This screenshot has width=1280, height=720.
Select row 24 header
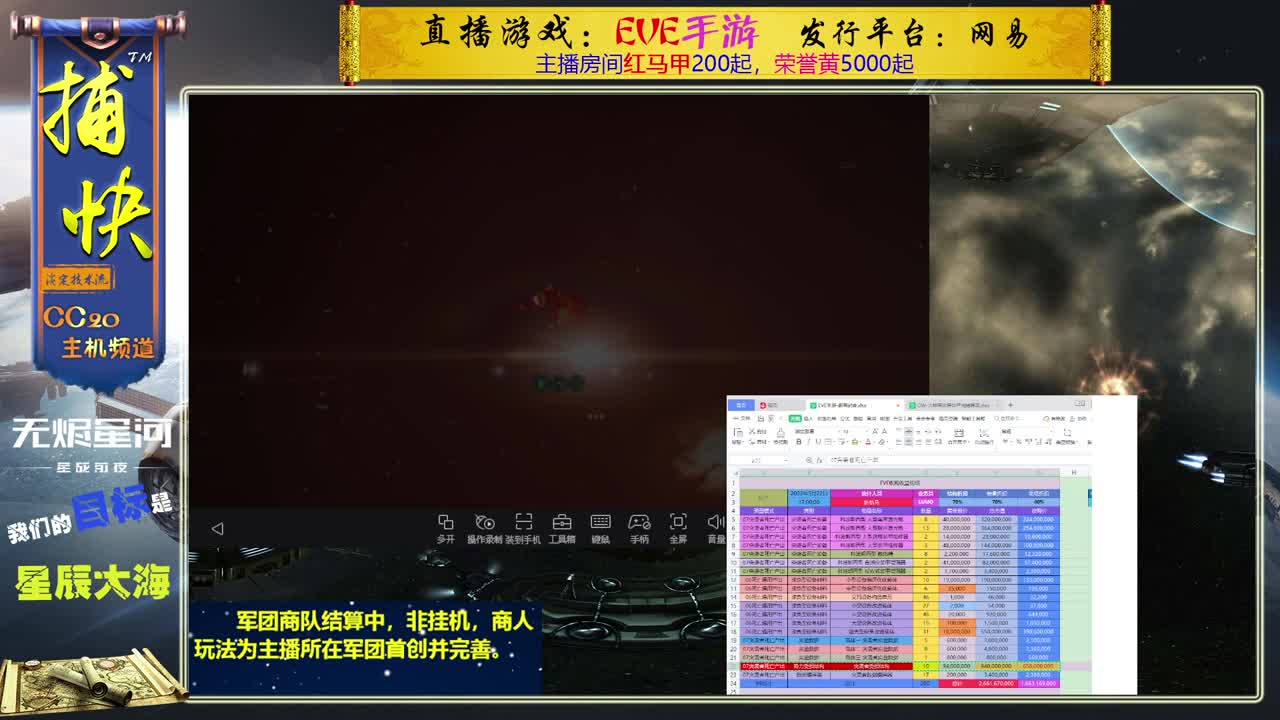733,684
